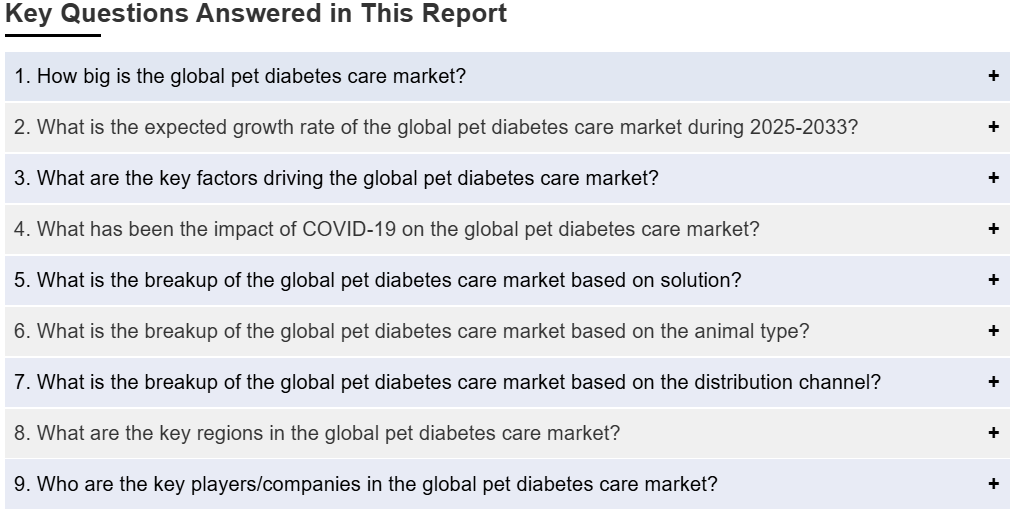Click the black underline below the heading

point(53,35)
